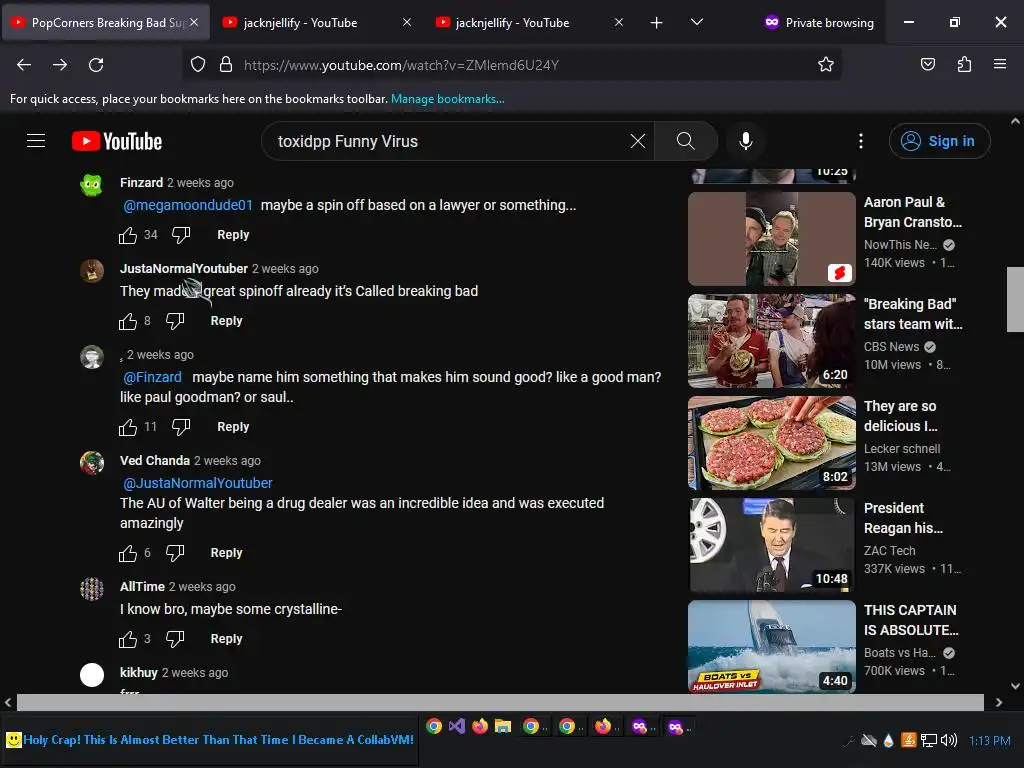Open File Explorer from the taskbar

(x=503, y=726)
